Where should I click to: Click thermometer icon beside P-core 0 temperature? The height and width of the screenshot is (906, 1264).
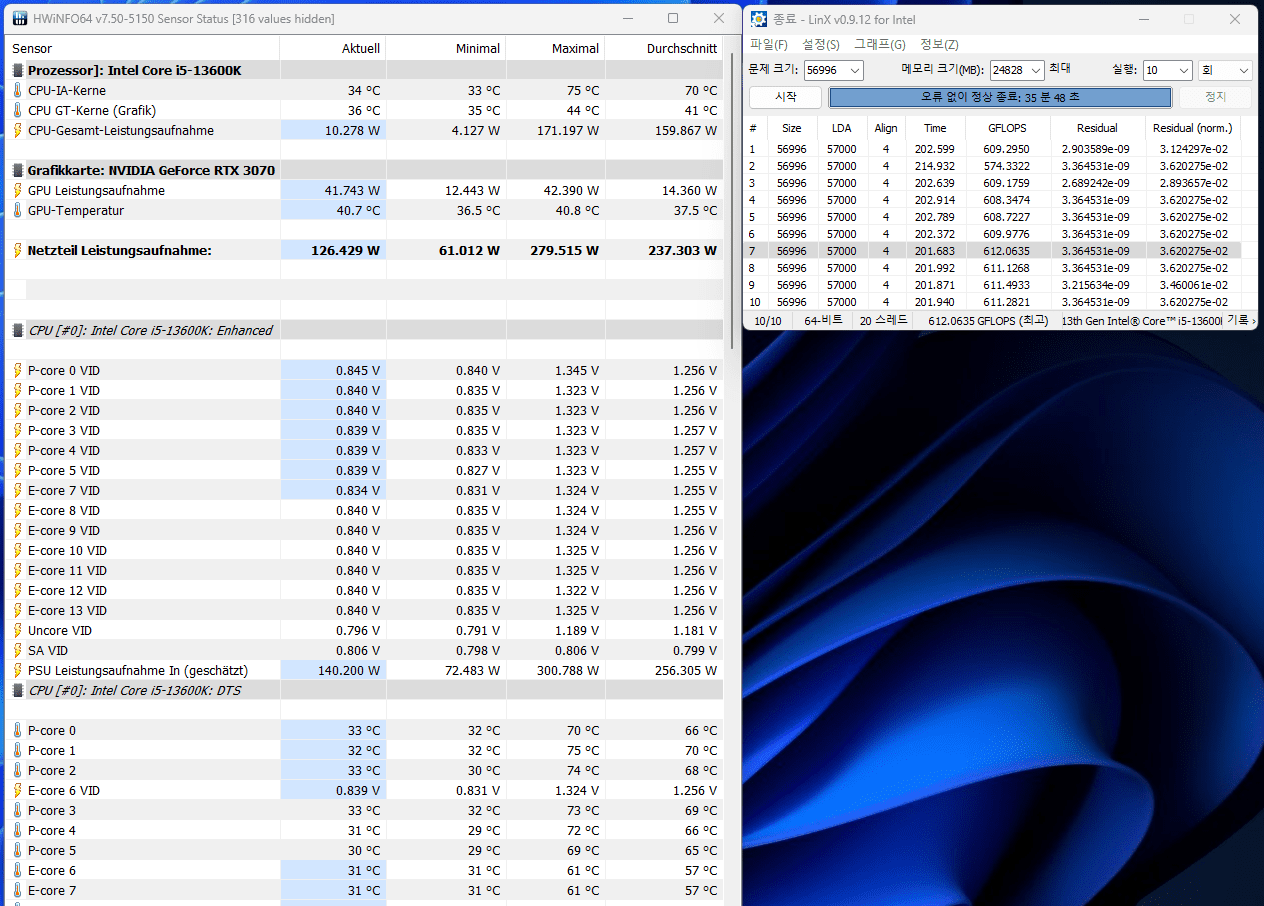(17, 730)
